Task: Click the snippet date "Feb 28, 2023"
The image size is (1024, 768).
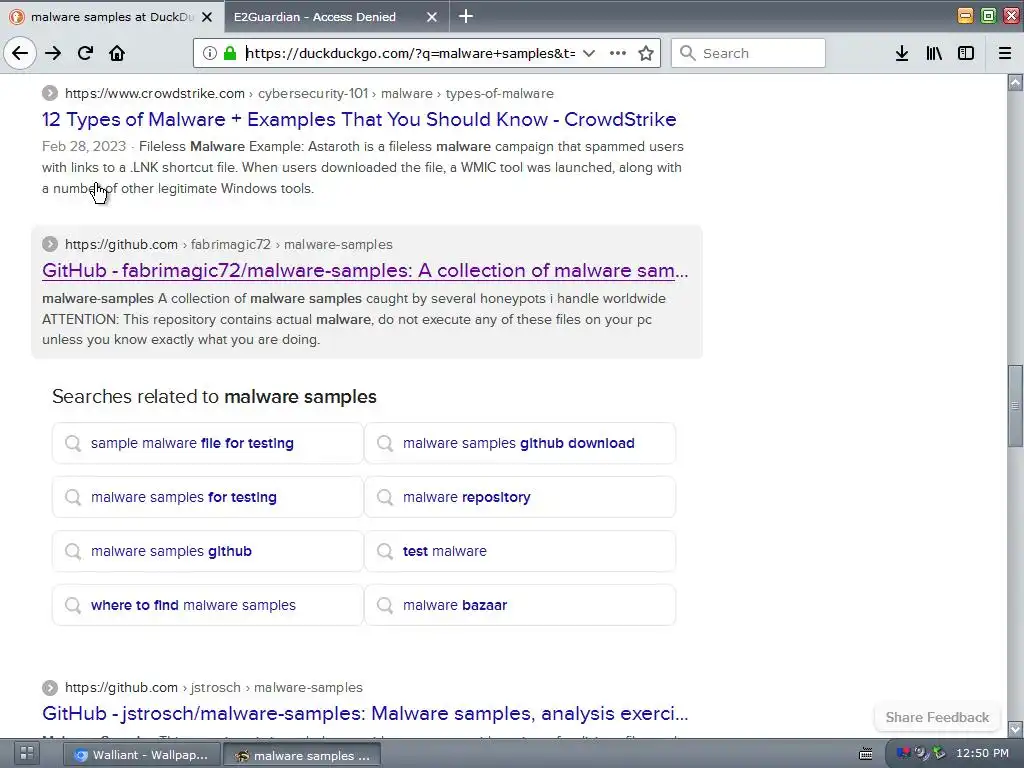Action: tap(84, 146)
